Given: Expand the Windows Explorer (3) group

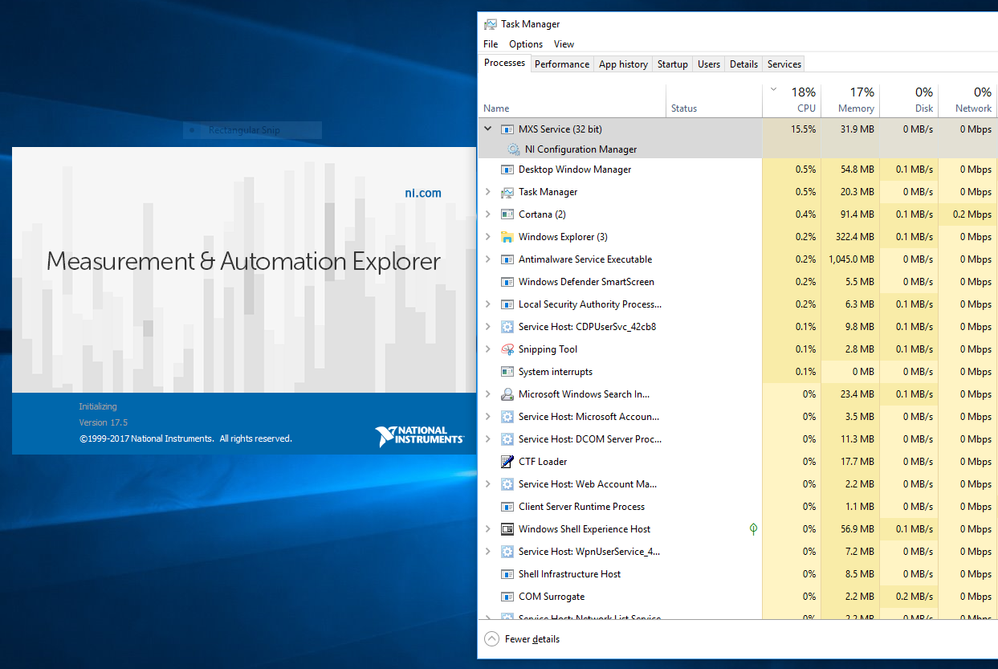Looking at the screenshot, I should coord(488,237).
